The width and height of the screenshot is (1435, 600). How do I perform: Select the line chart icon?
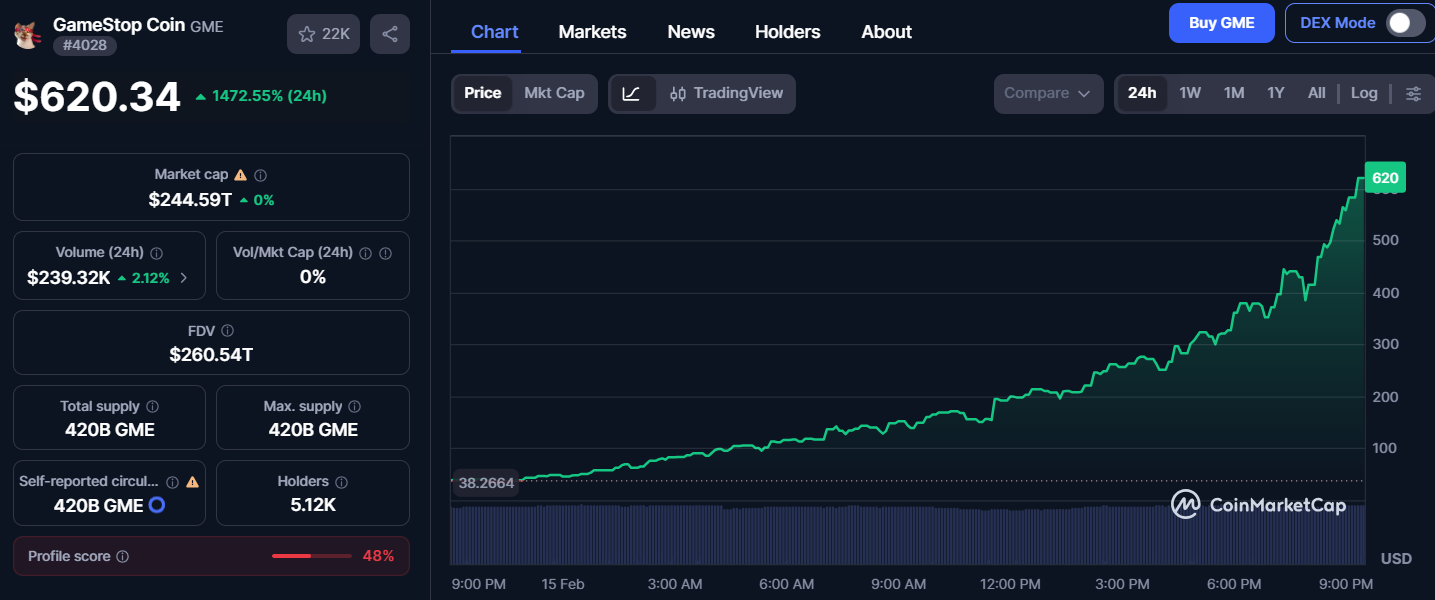click(x=632, y=93)
